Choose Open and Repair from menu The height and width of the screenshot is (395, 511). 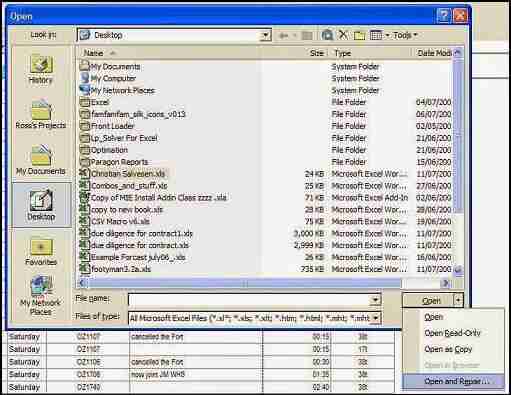click(x=456, y=381)
